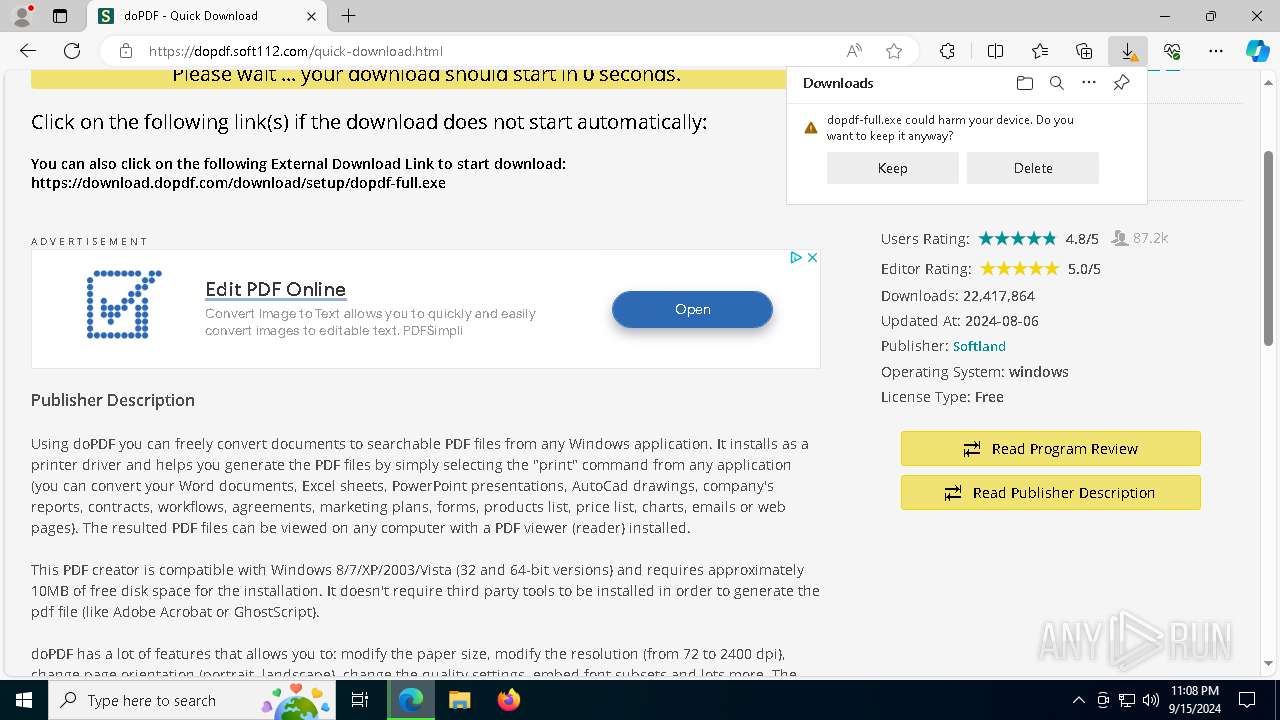Add page to favorites star icon
The image size is (1280, 720).
click(x=894, y=51)
